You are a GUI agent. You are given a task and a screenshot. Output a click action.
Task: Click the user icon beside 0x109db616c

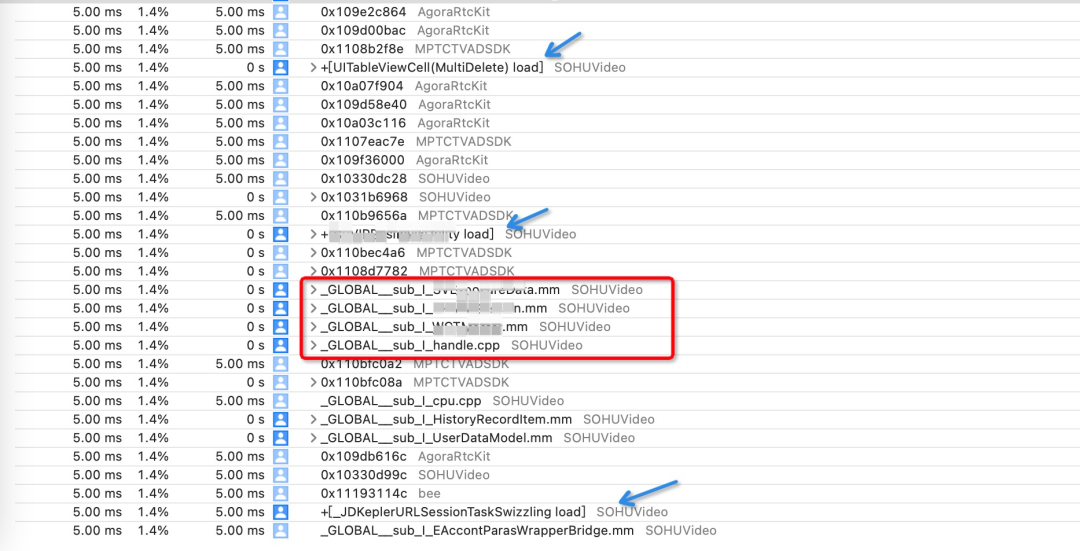pos(280,457)
